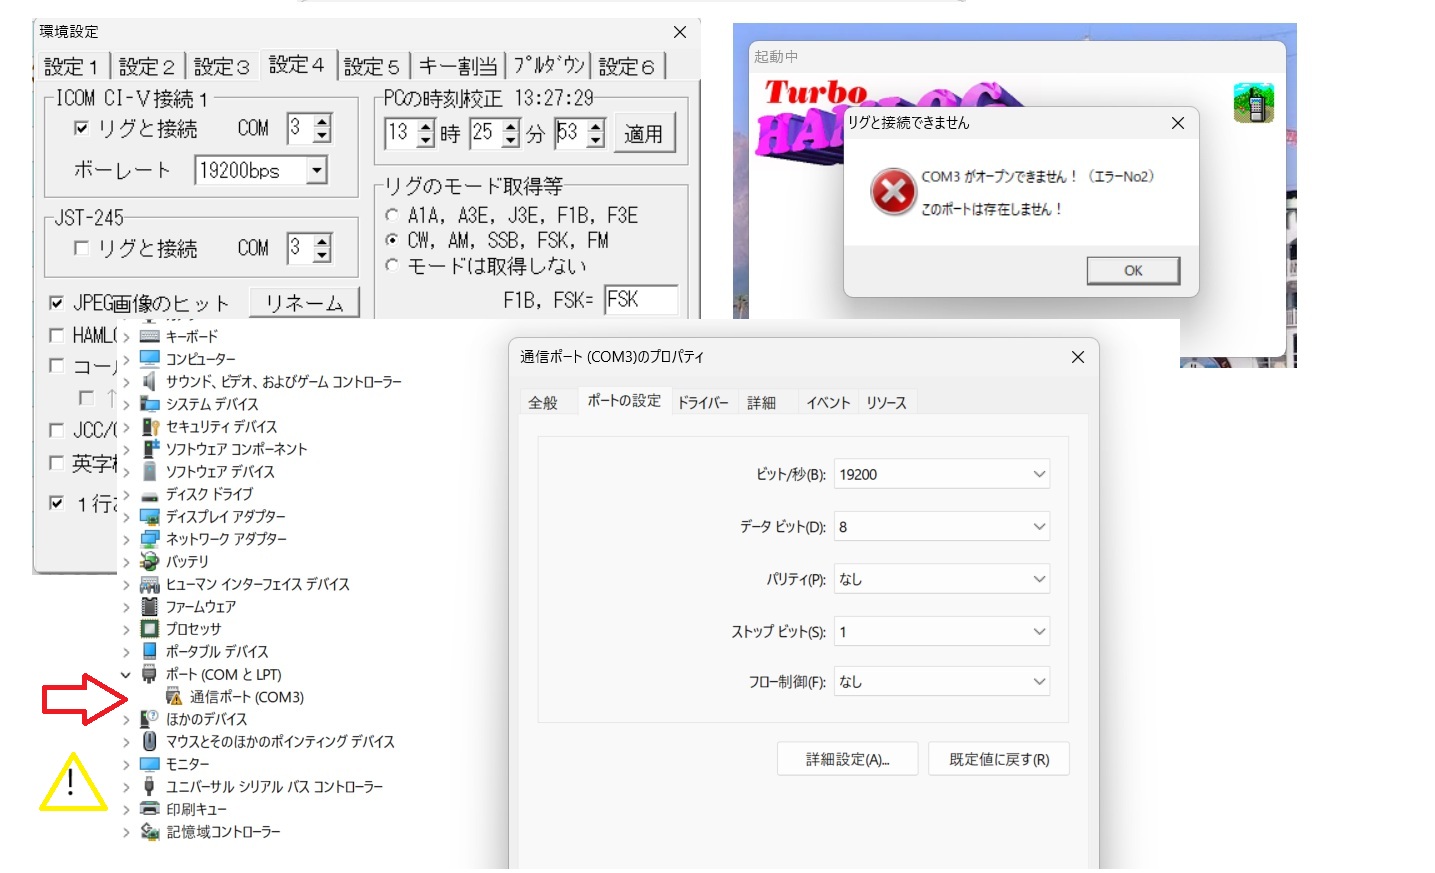1435x873 pixels.
Task: Toggle the JCC/ checkbox
Action: click(57, 430)
